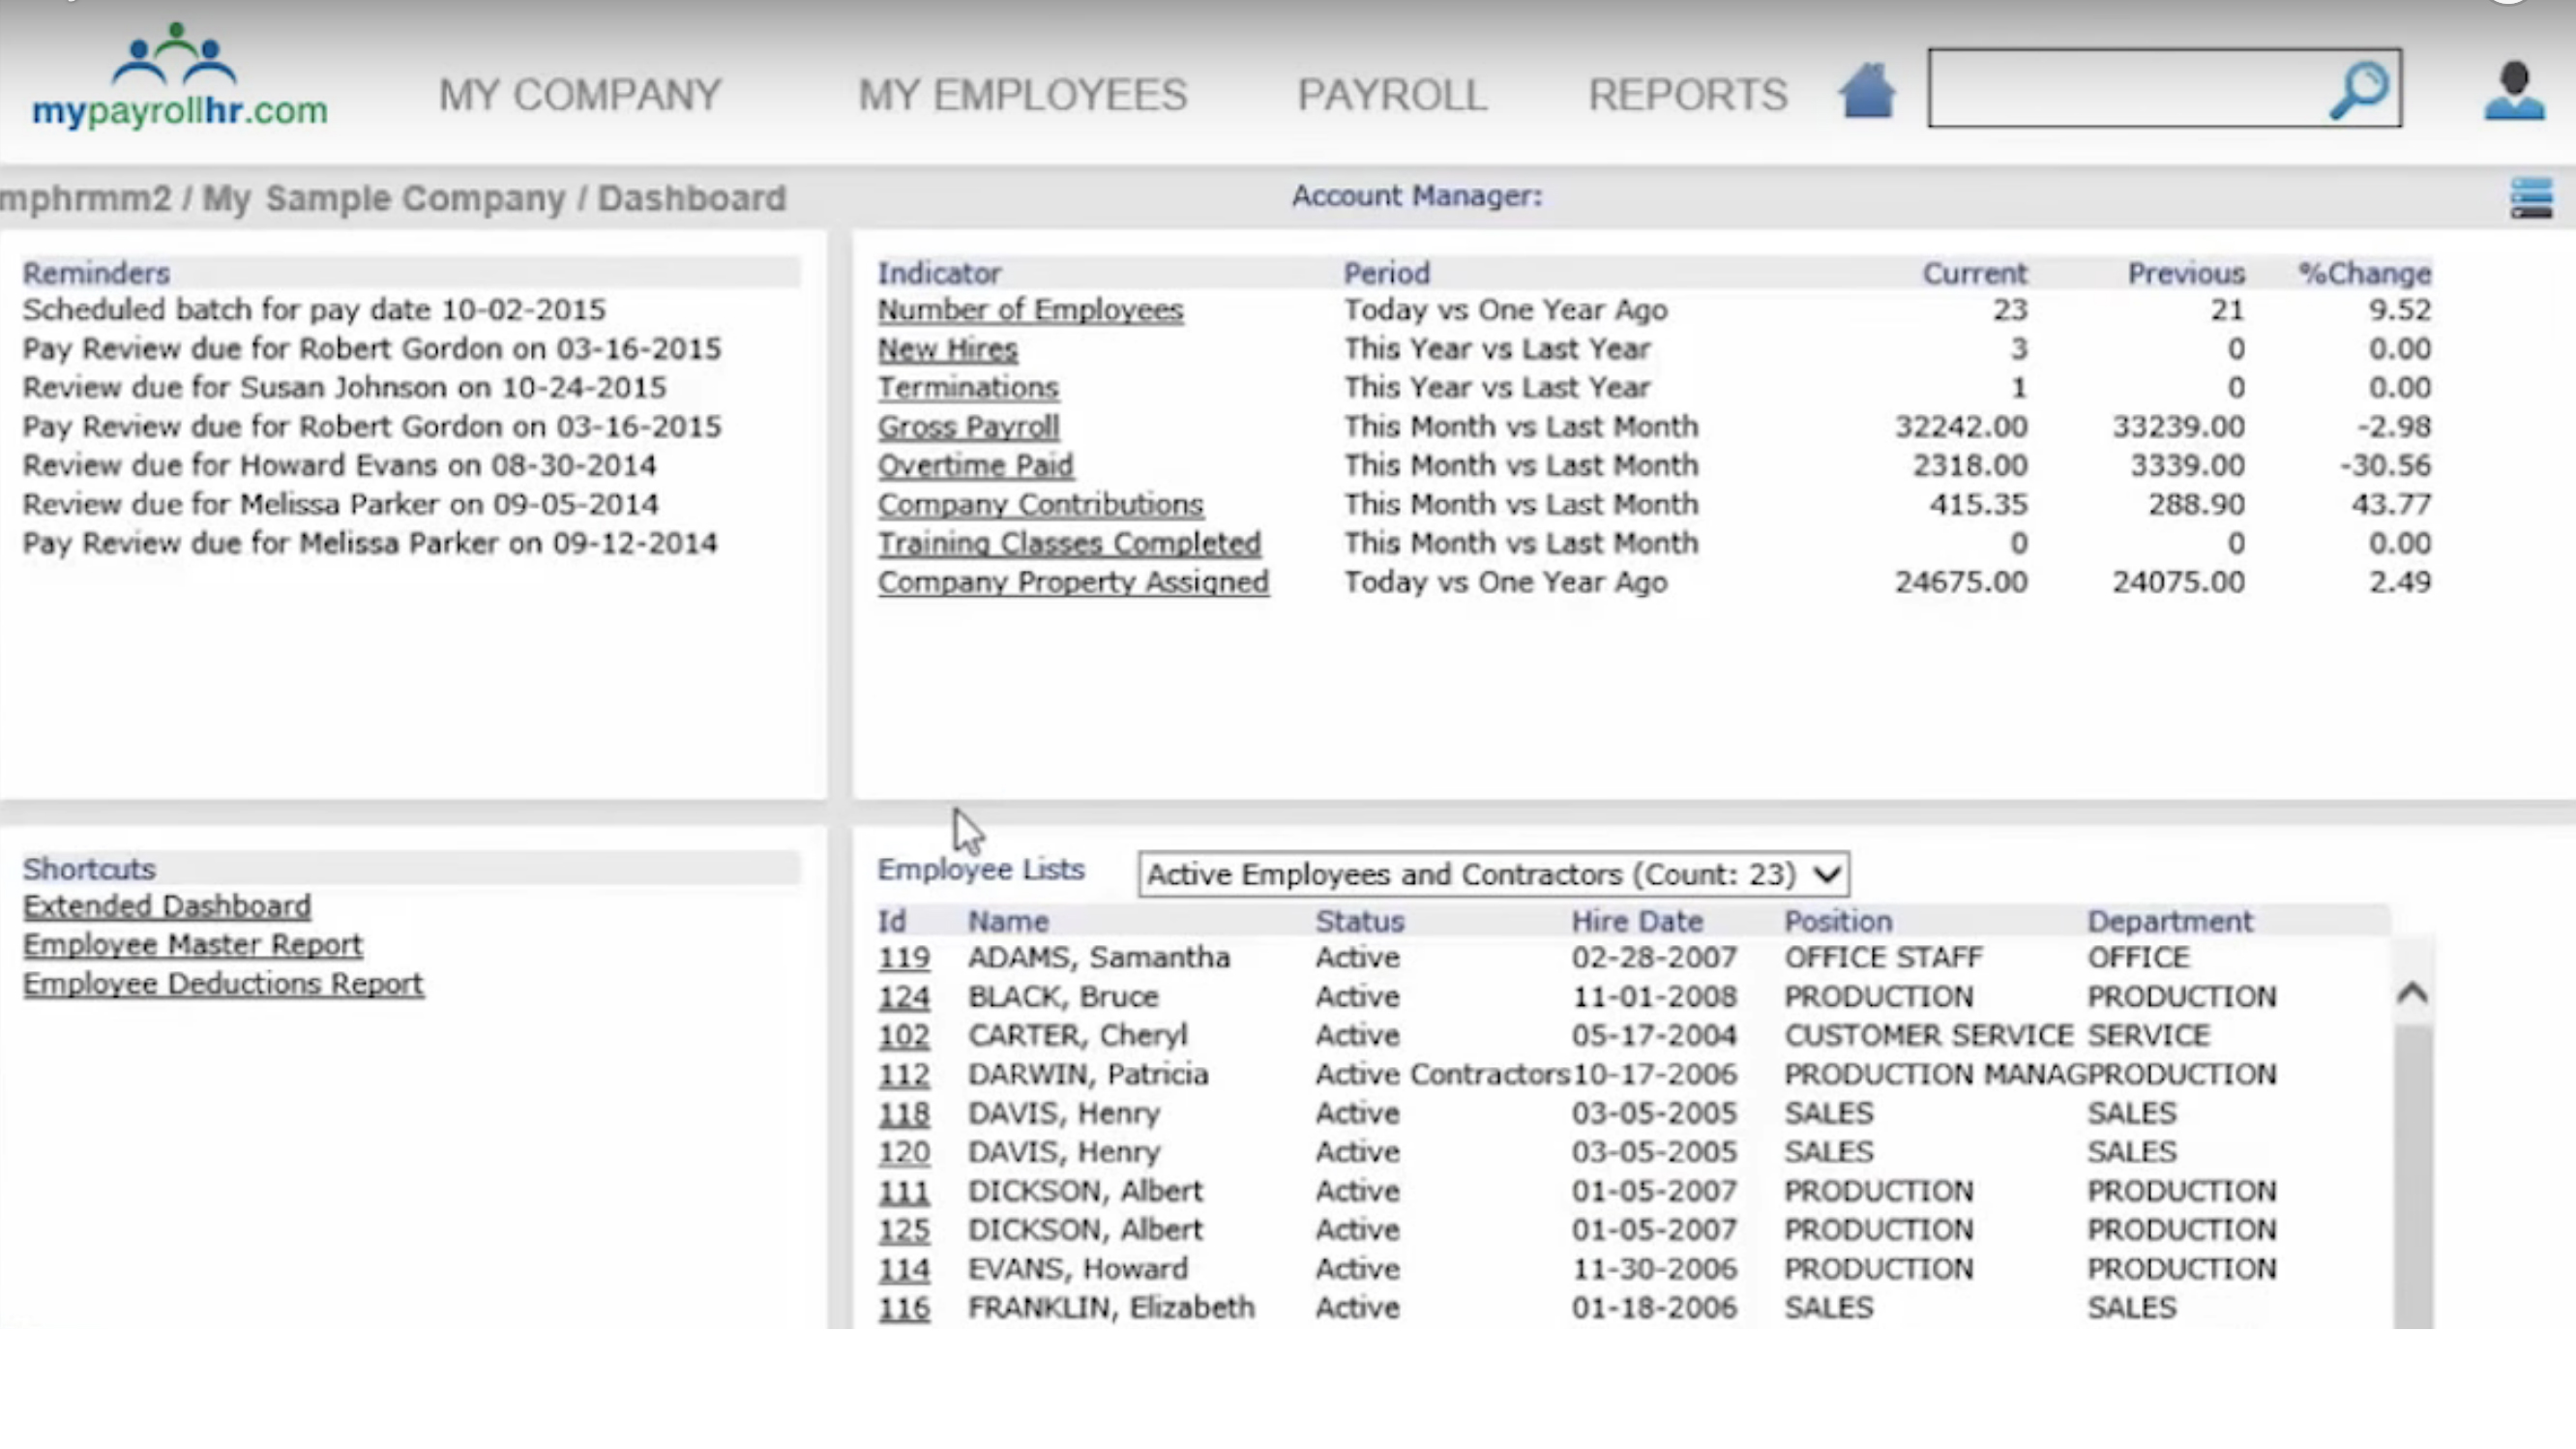Select the Position column header

point(1838,921)
